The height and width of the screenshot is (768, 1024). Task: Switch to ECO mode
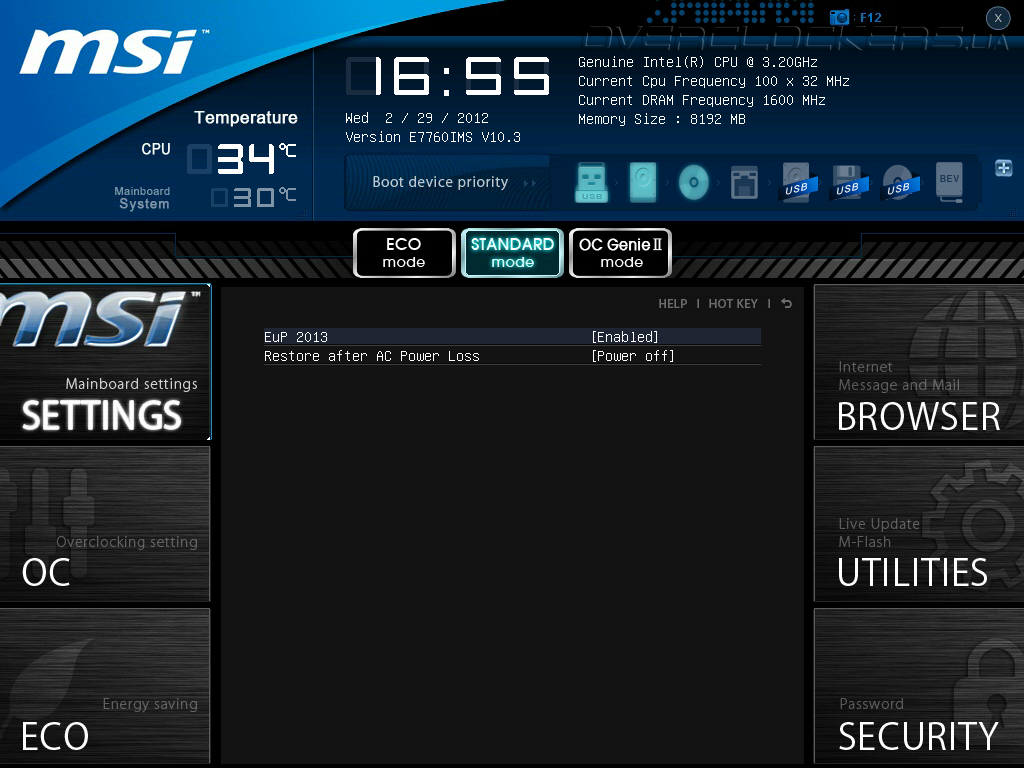point(404,253)
